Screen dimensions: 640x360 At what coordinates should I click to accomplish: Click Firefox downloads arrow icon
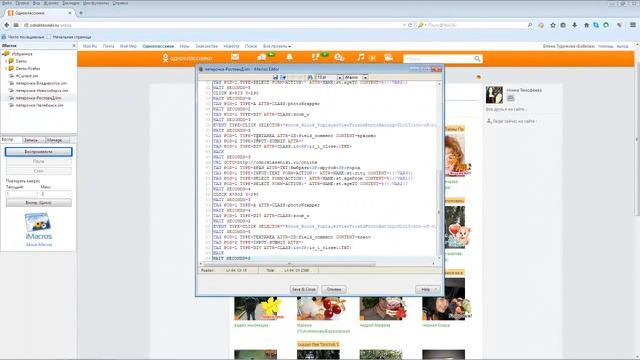(x=575, y=25)
